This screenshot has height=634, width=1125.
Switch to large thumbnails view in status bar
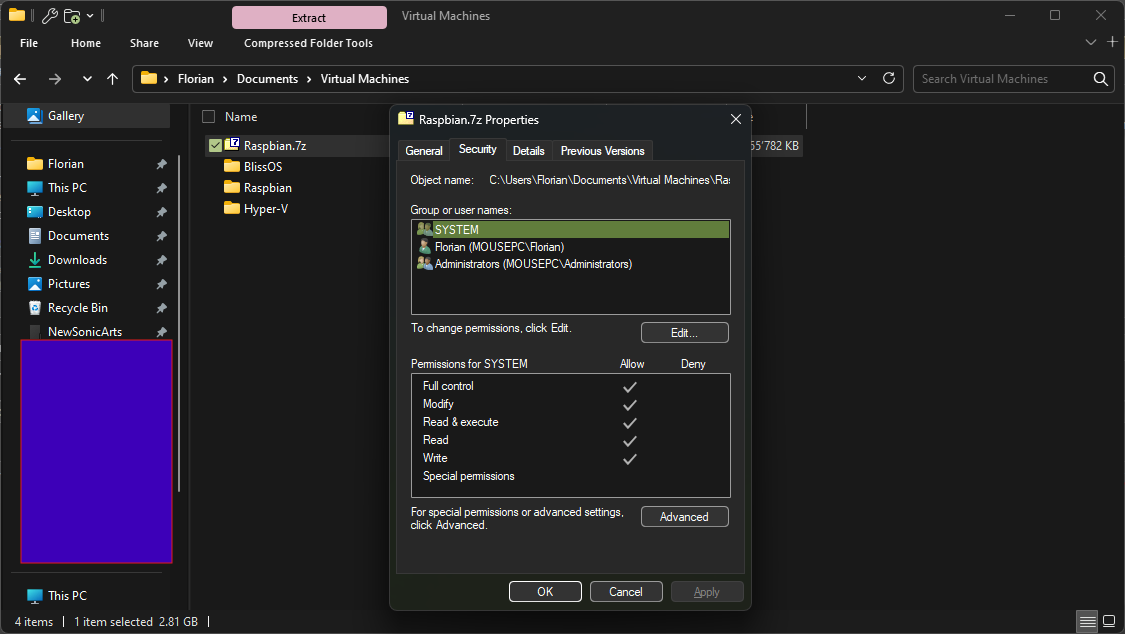point(1110,622)
